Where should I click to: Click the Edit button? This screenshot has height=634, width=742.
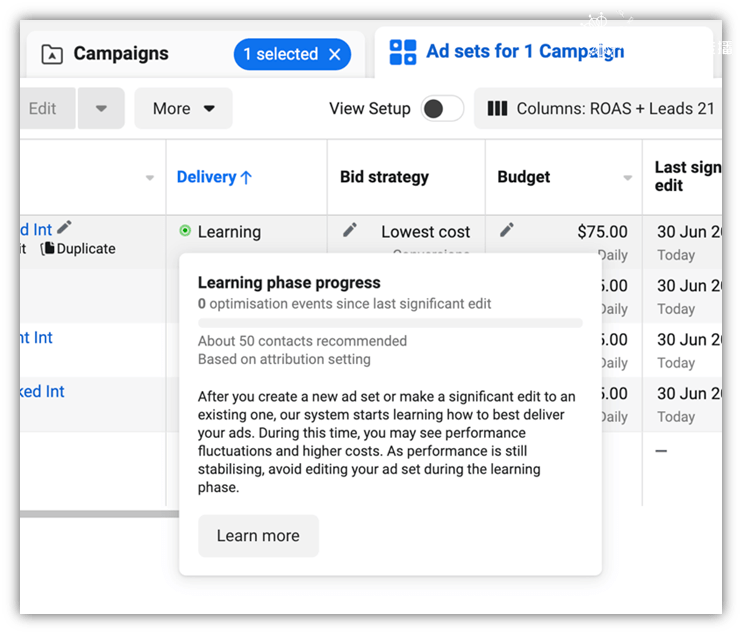pos(47,108)
